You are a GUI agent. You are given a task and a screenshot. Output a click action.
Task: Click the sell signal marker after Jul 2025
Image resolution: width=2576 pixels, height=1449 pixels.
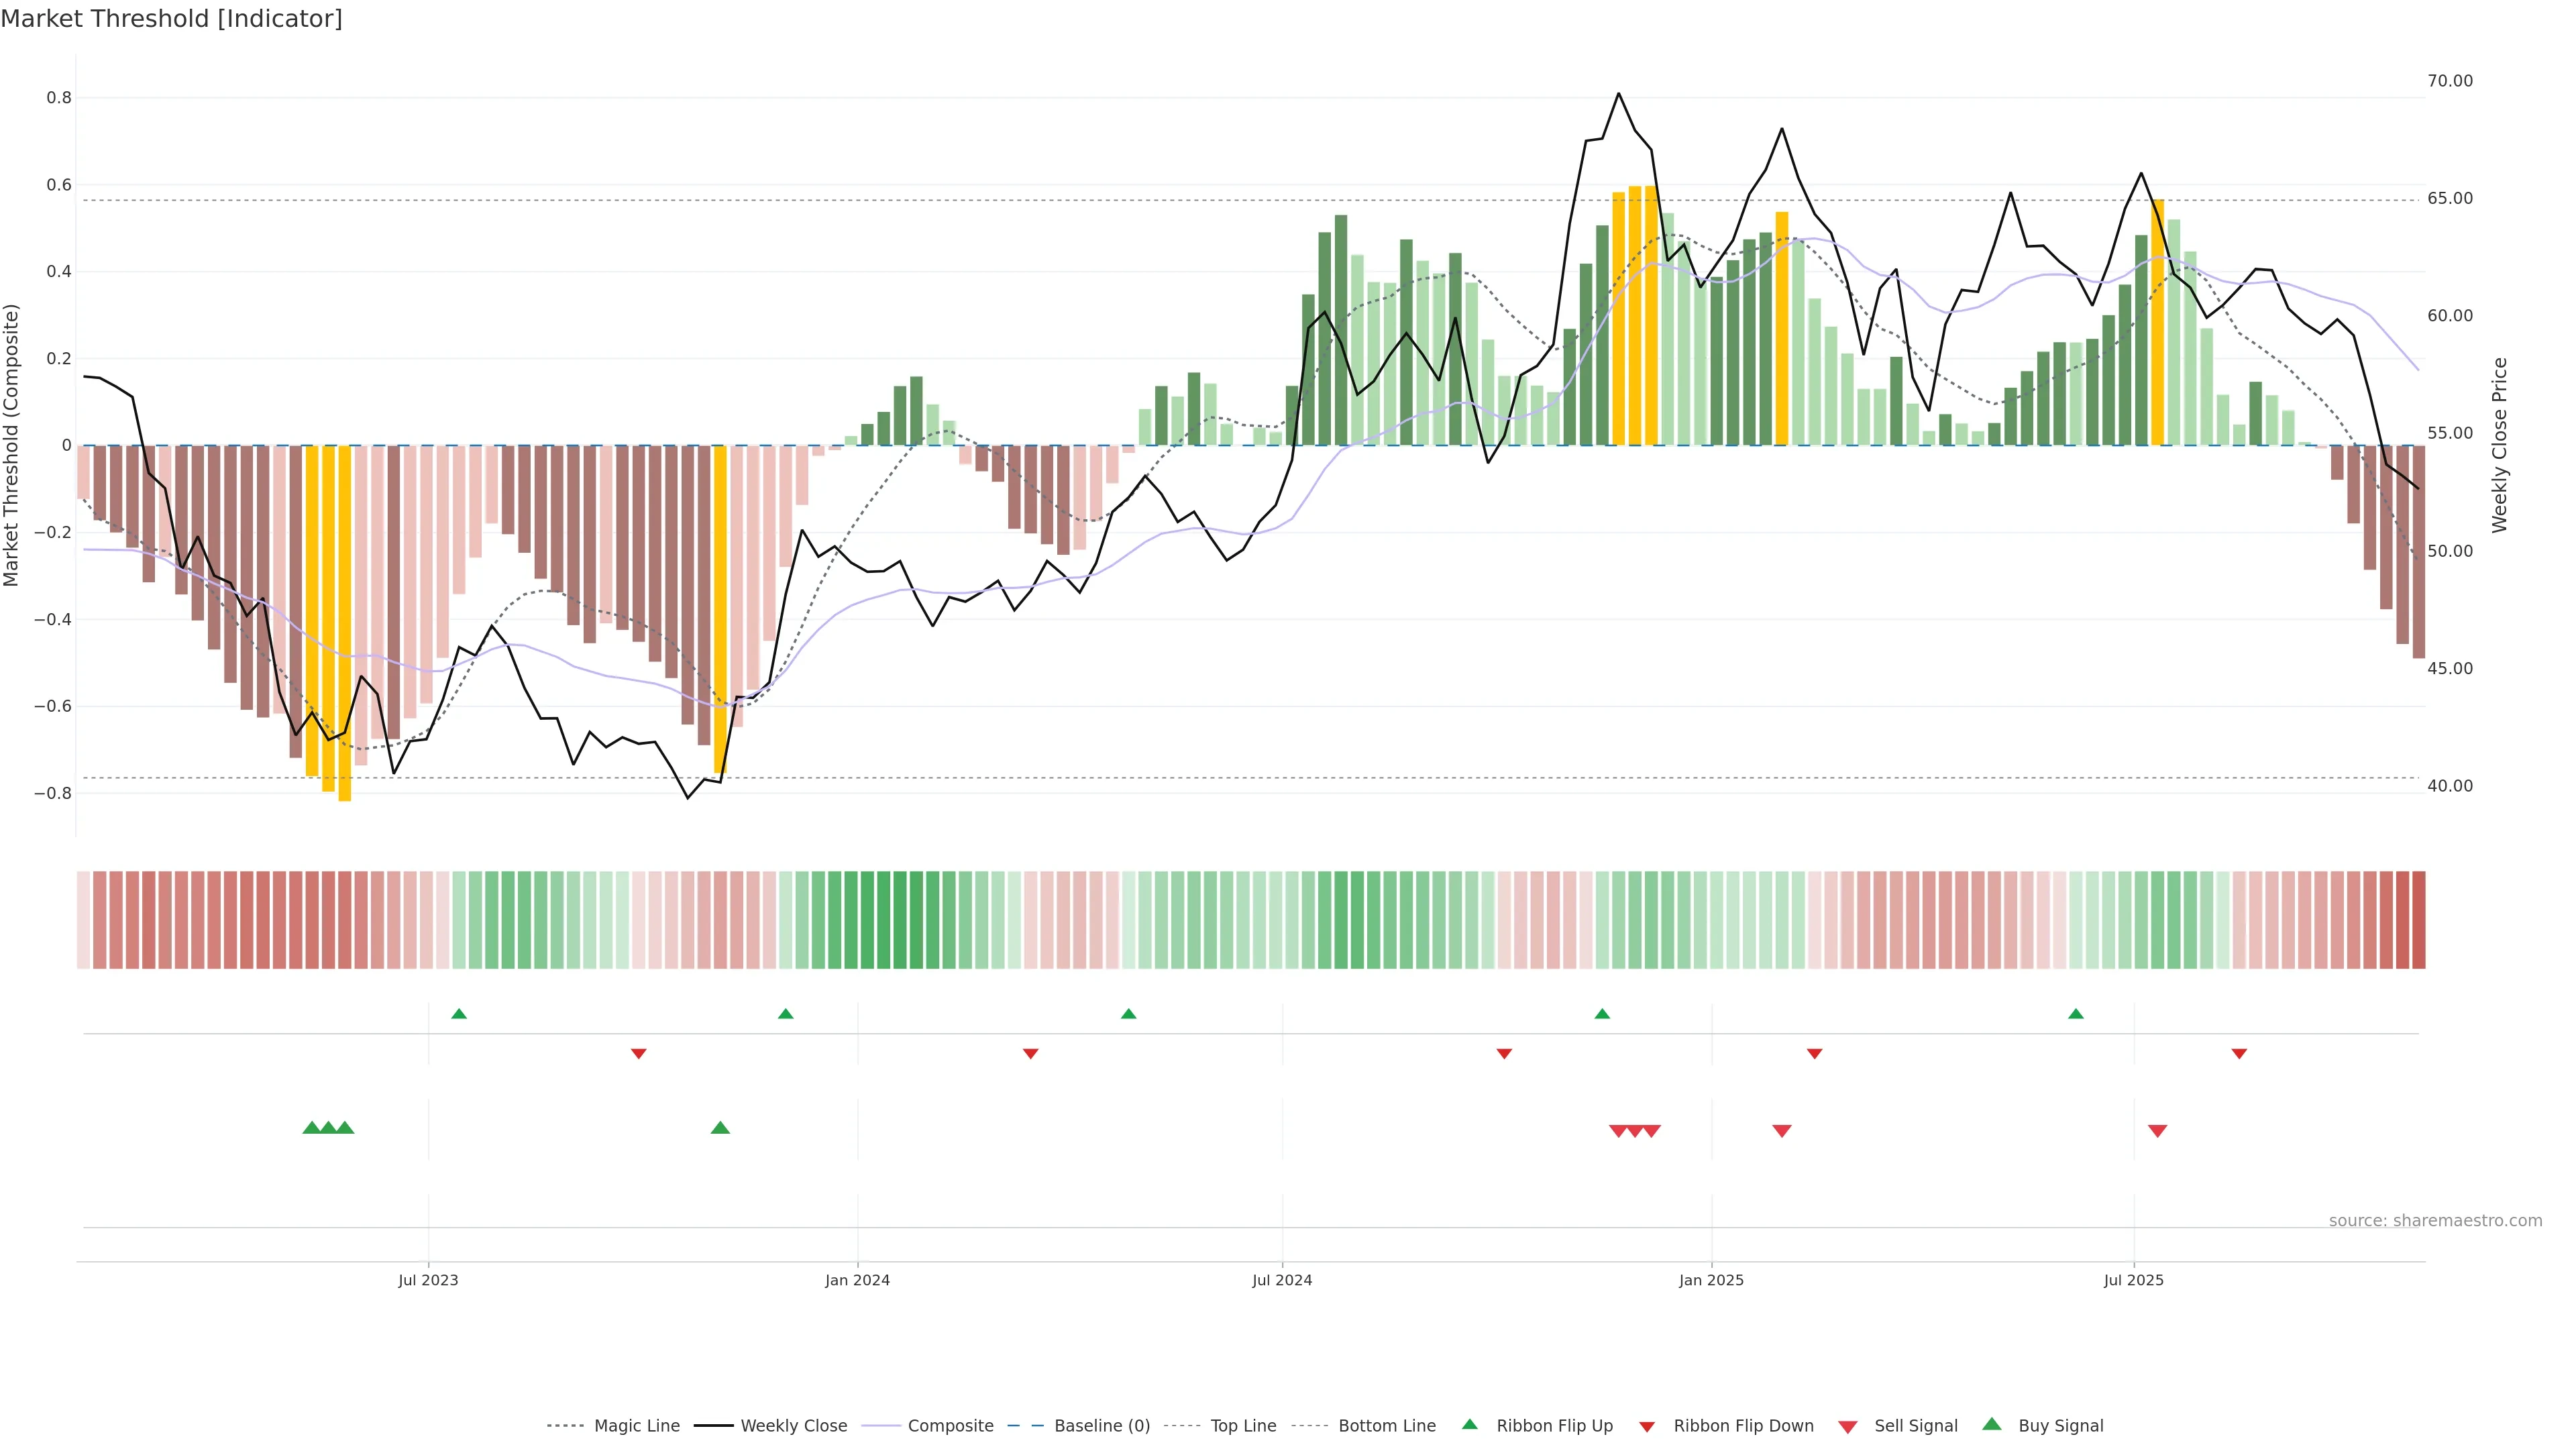2157,1131
